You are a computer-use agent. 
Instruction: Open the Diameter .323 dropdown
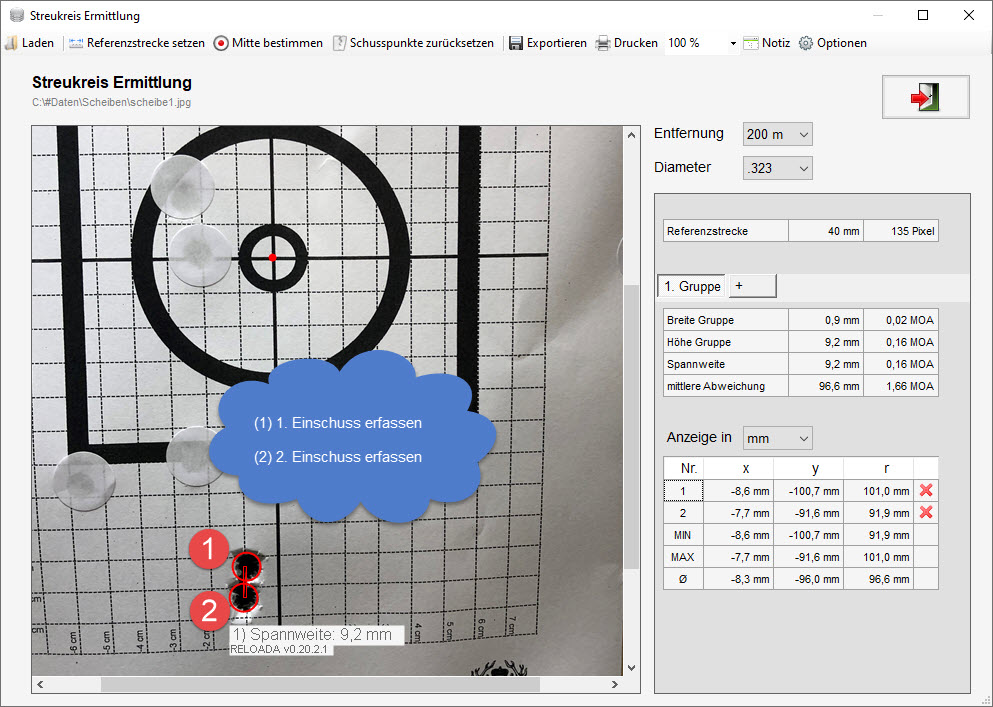[x=778, y=168]
